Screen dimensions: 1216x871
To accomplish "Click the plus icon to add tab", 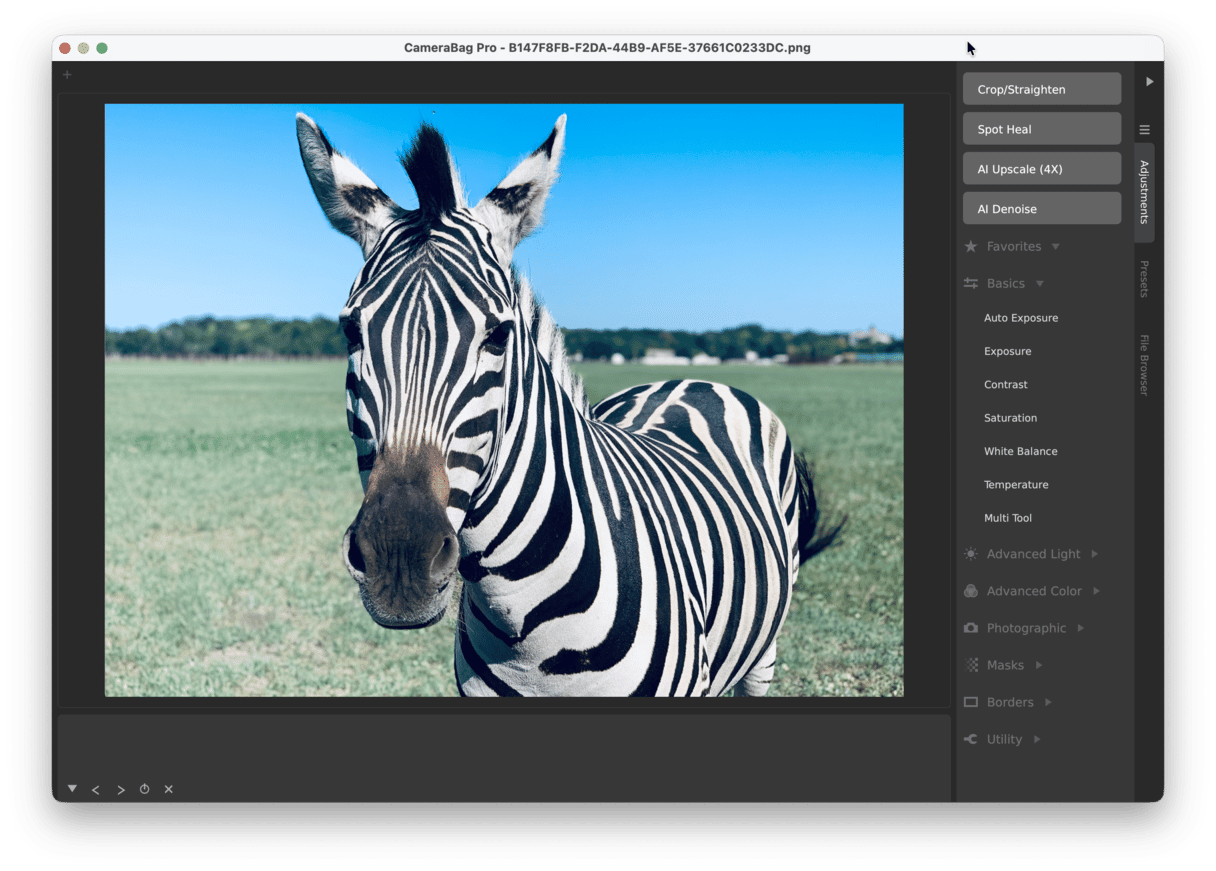I will (x=67, y=75).
